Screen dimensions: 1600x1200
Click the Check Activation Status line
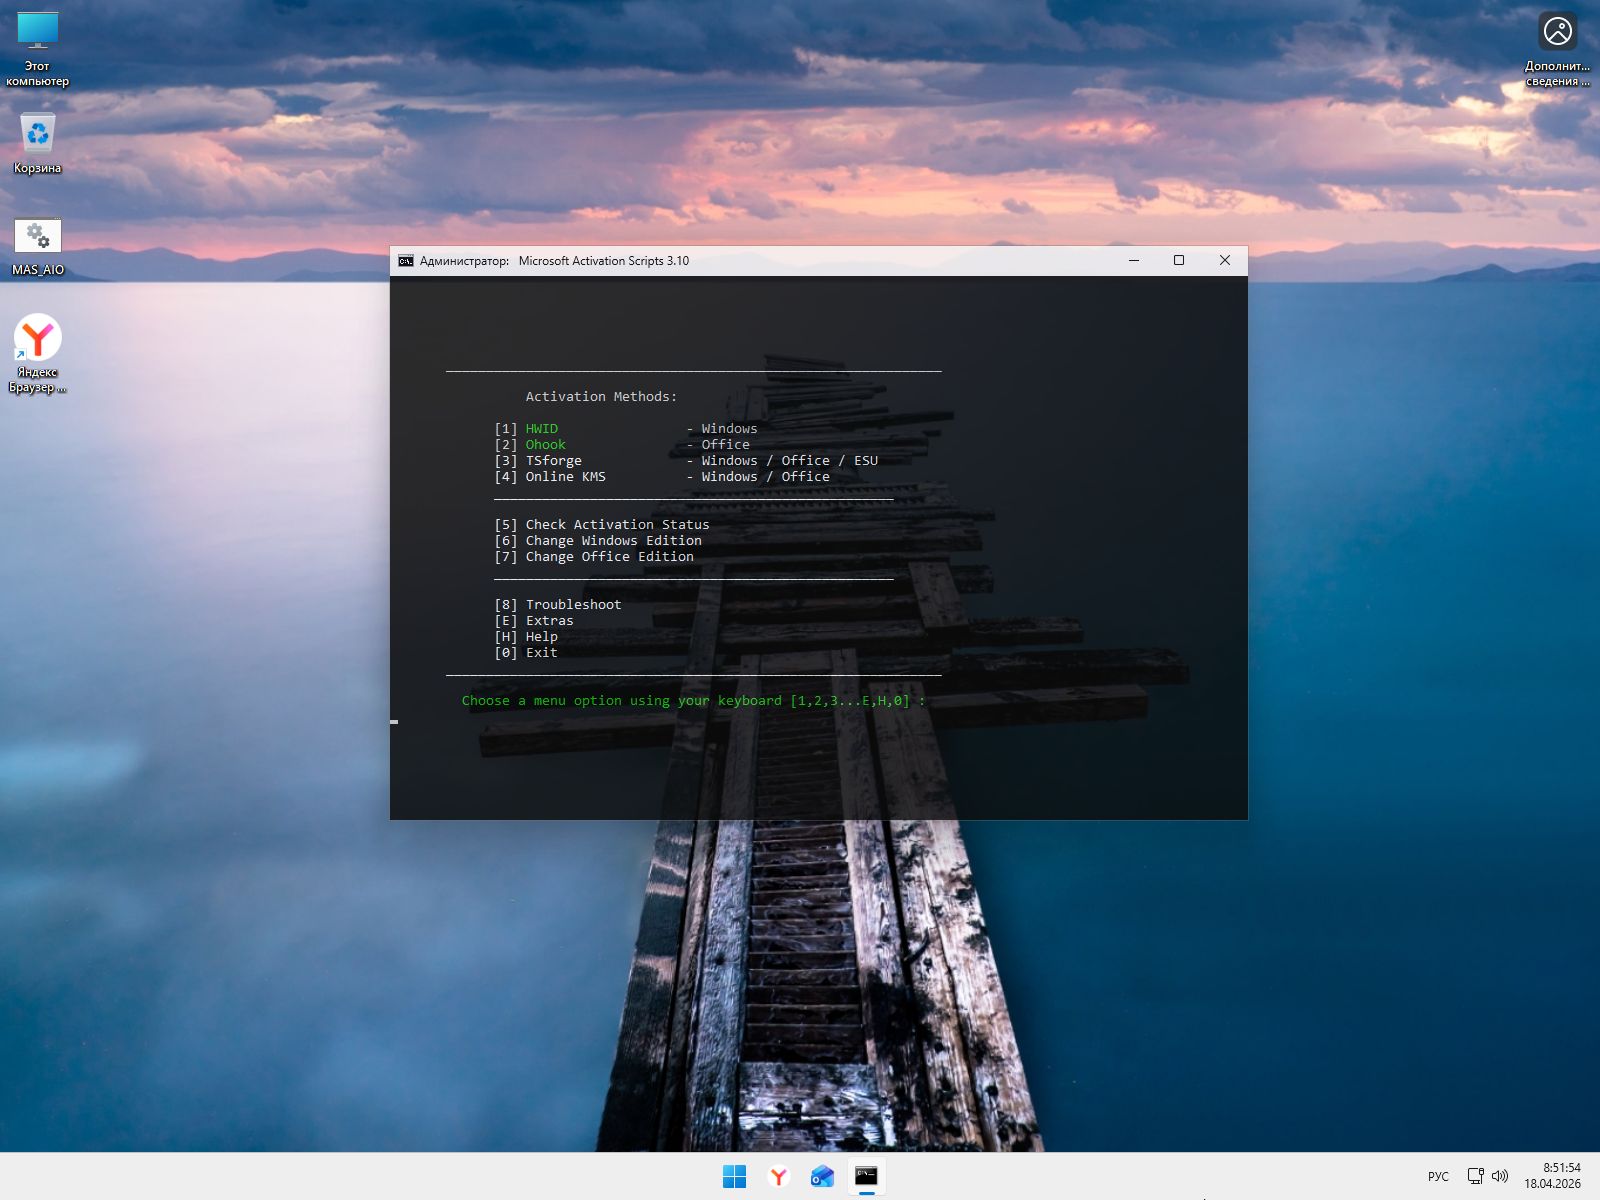(x=617, y=525)
